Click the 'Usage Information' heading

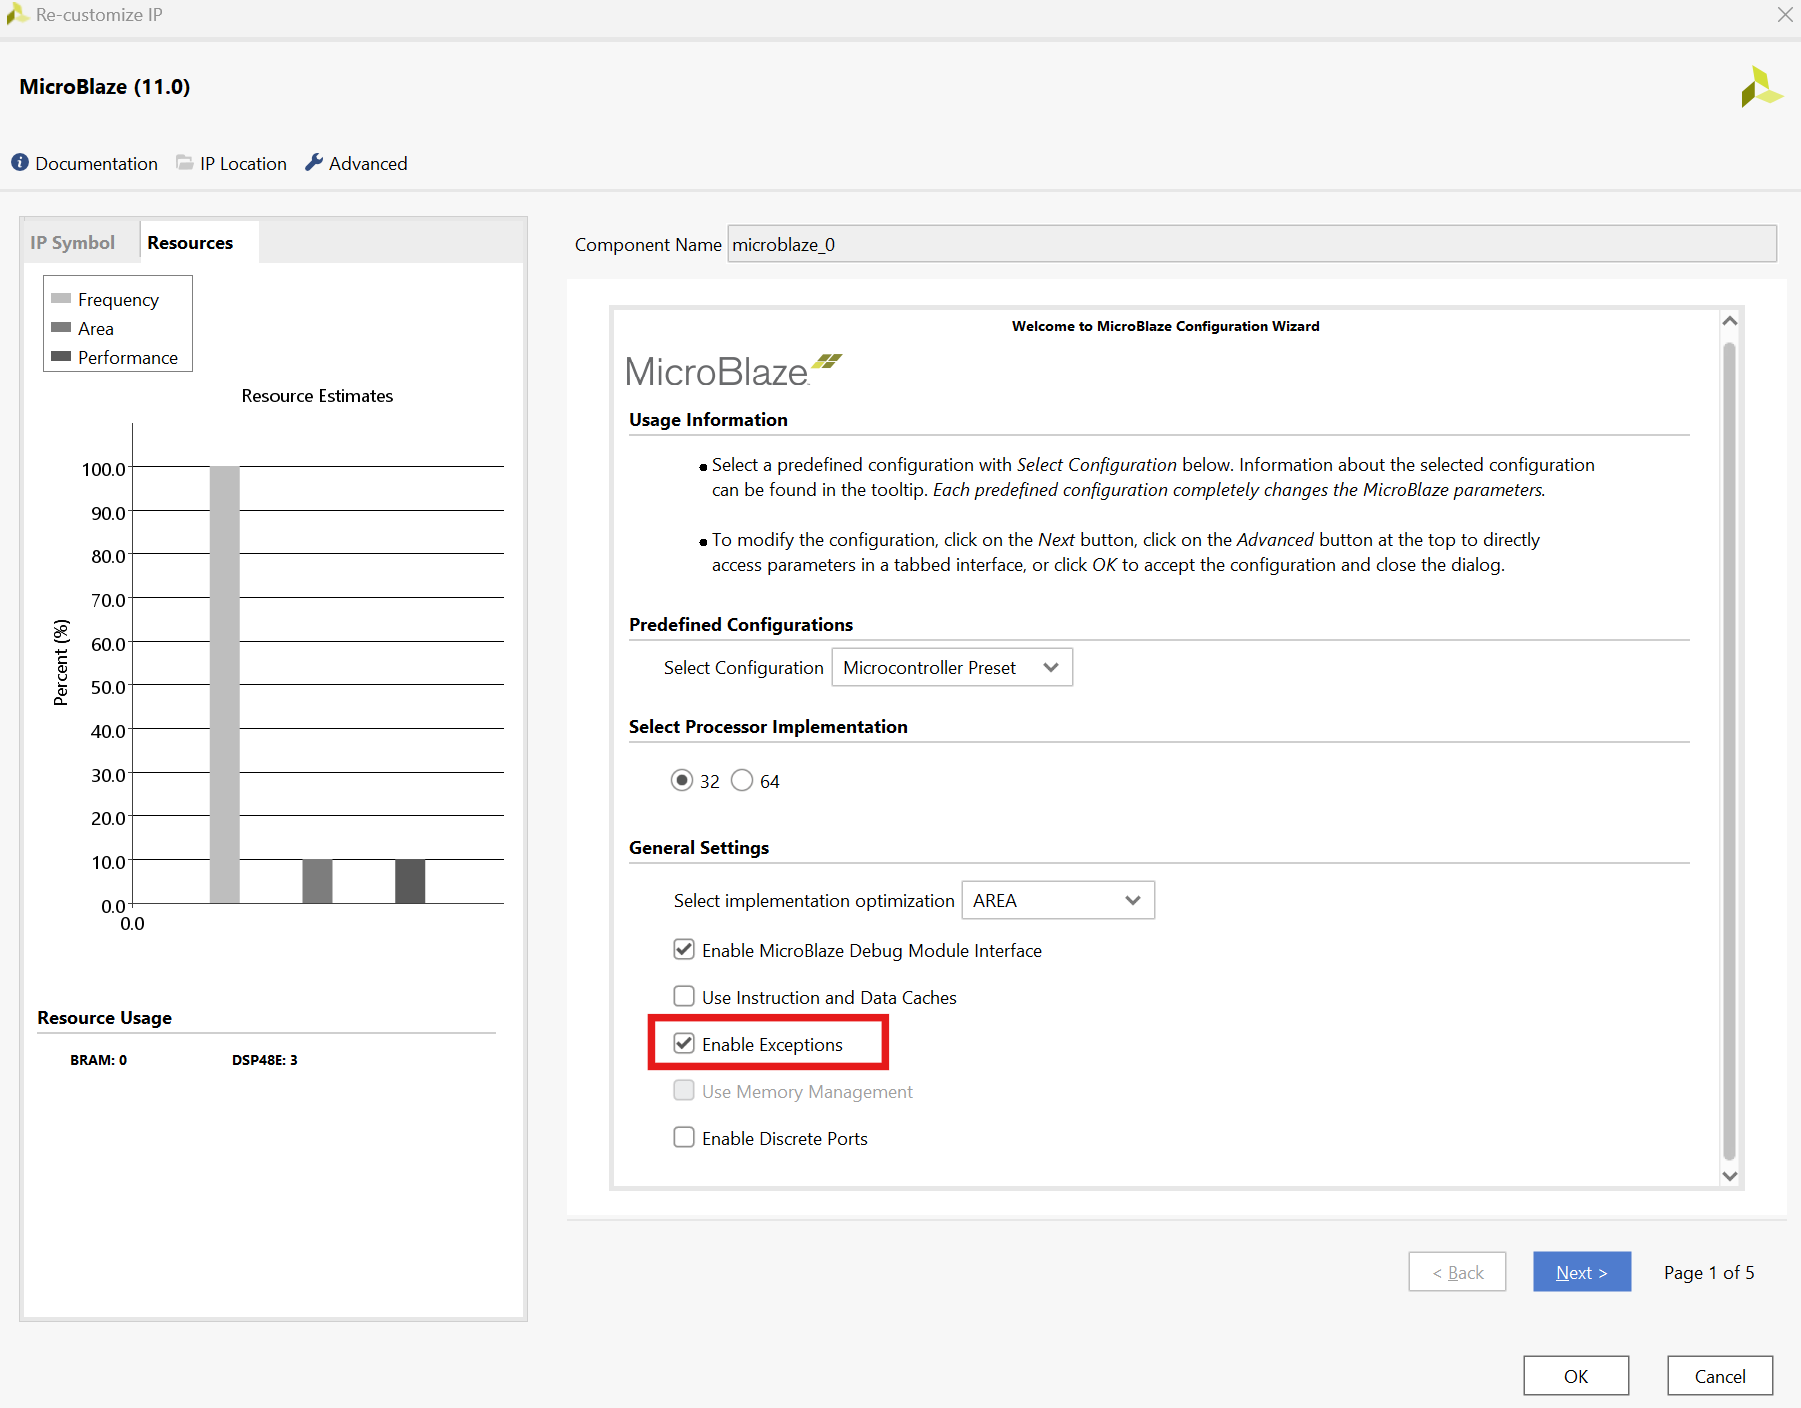point(708,419)
